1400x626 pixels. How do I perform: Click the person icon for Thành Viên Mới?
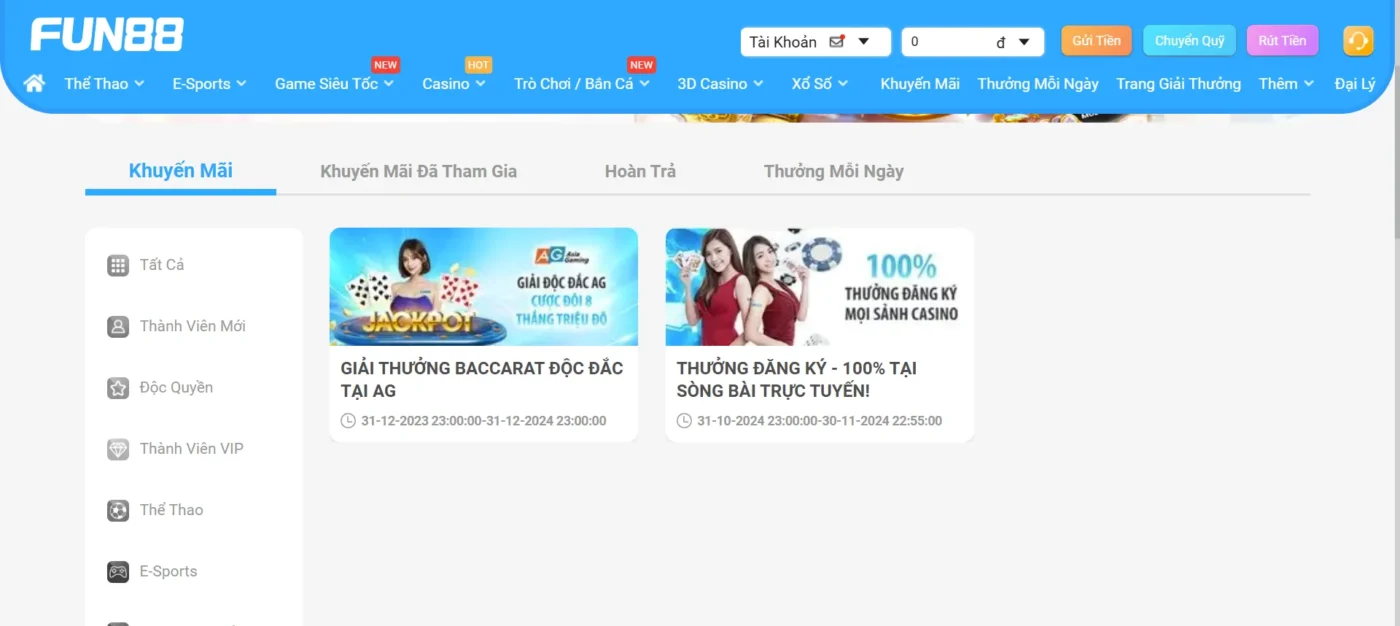[x=118, y=326]
